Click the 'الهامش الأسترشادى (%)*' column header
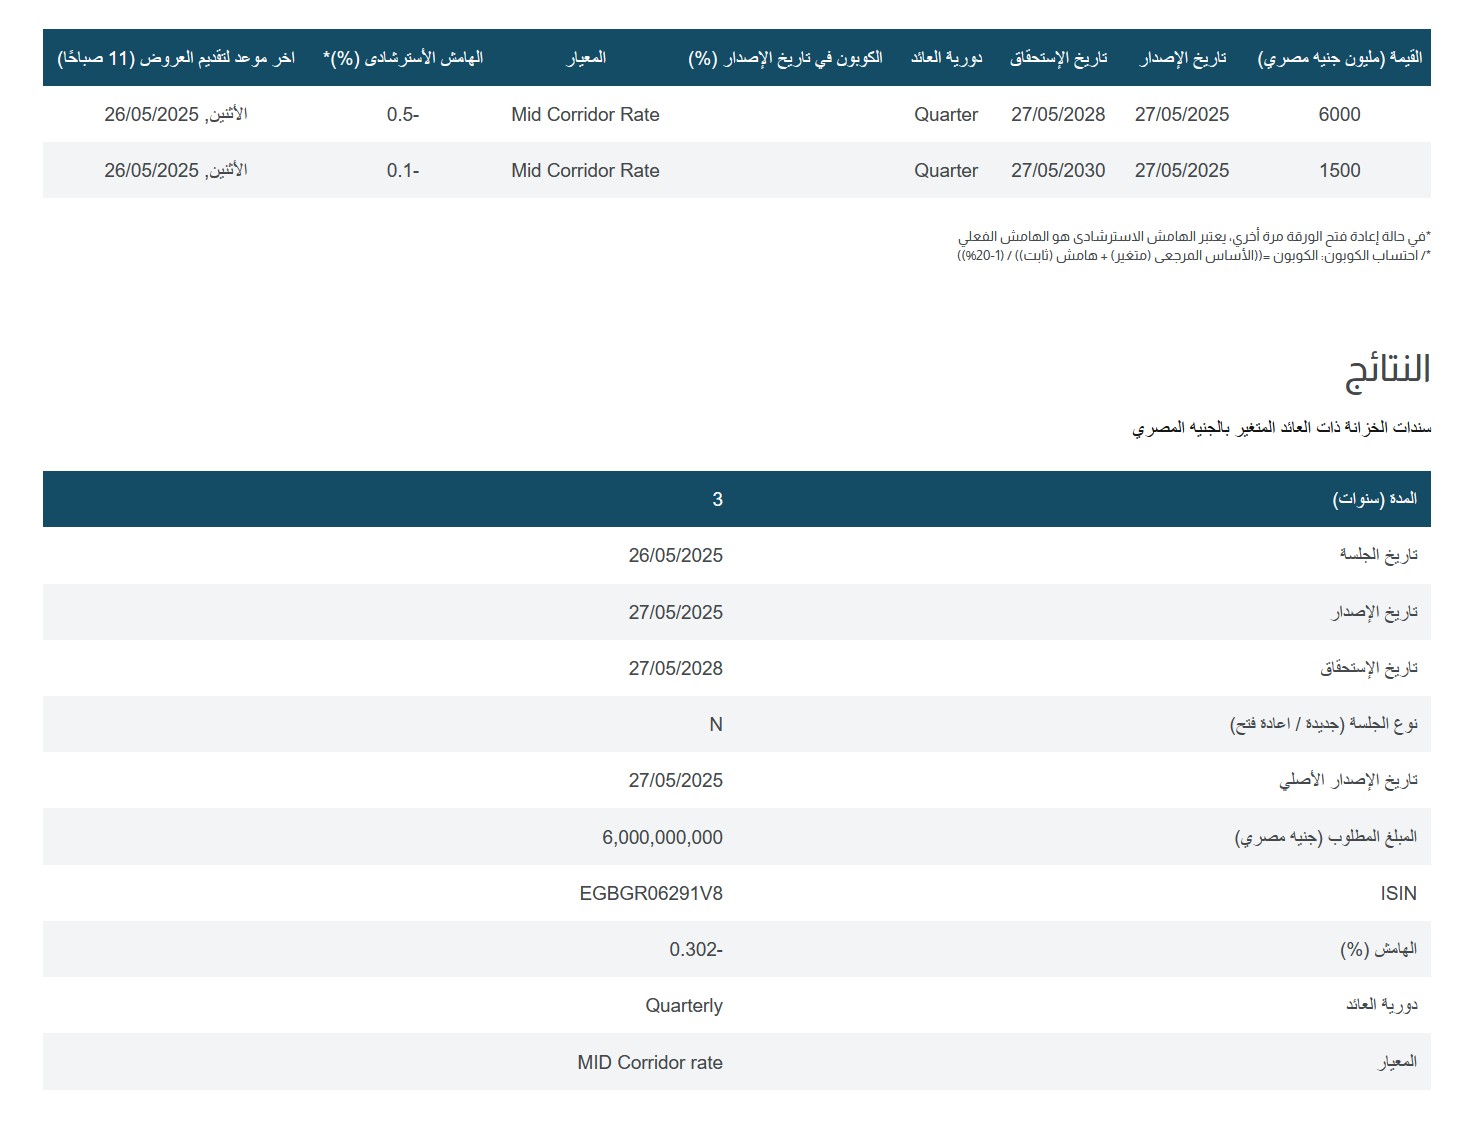1463x1142 pixels. click(x=403, y=58)
